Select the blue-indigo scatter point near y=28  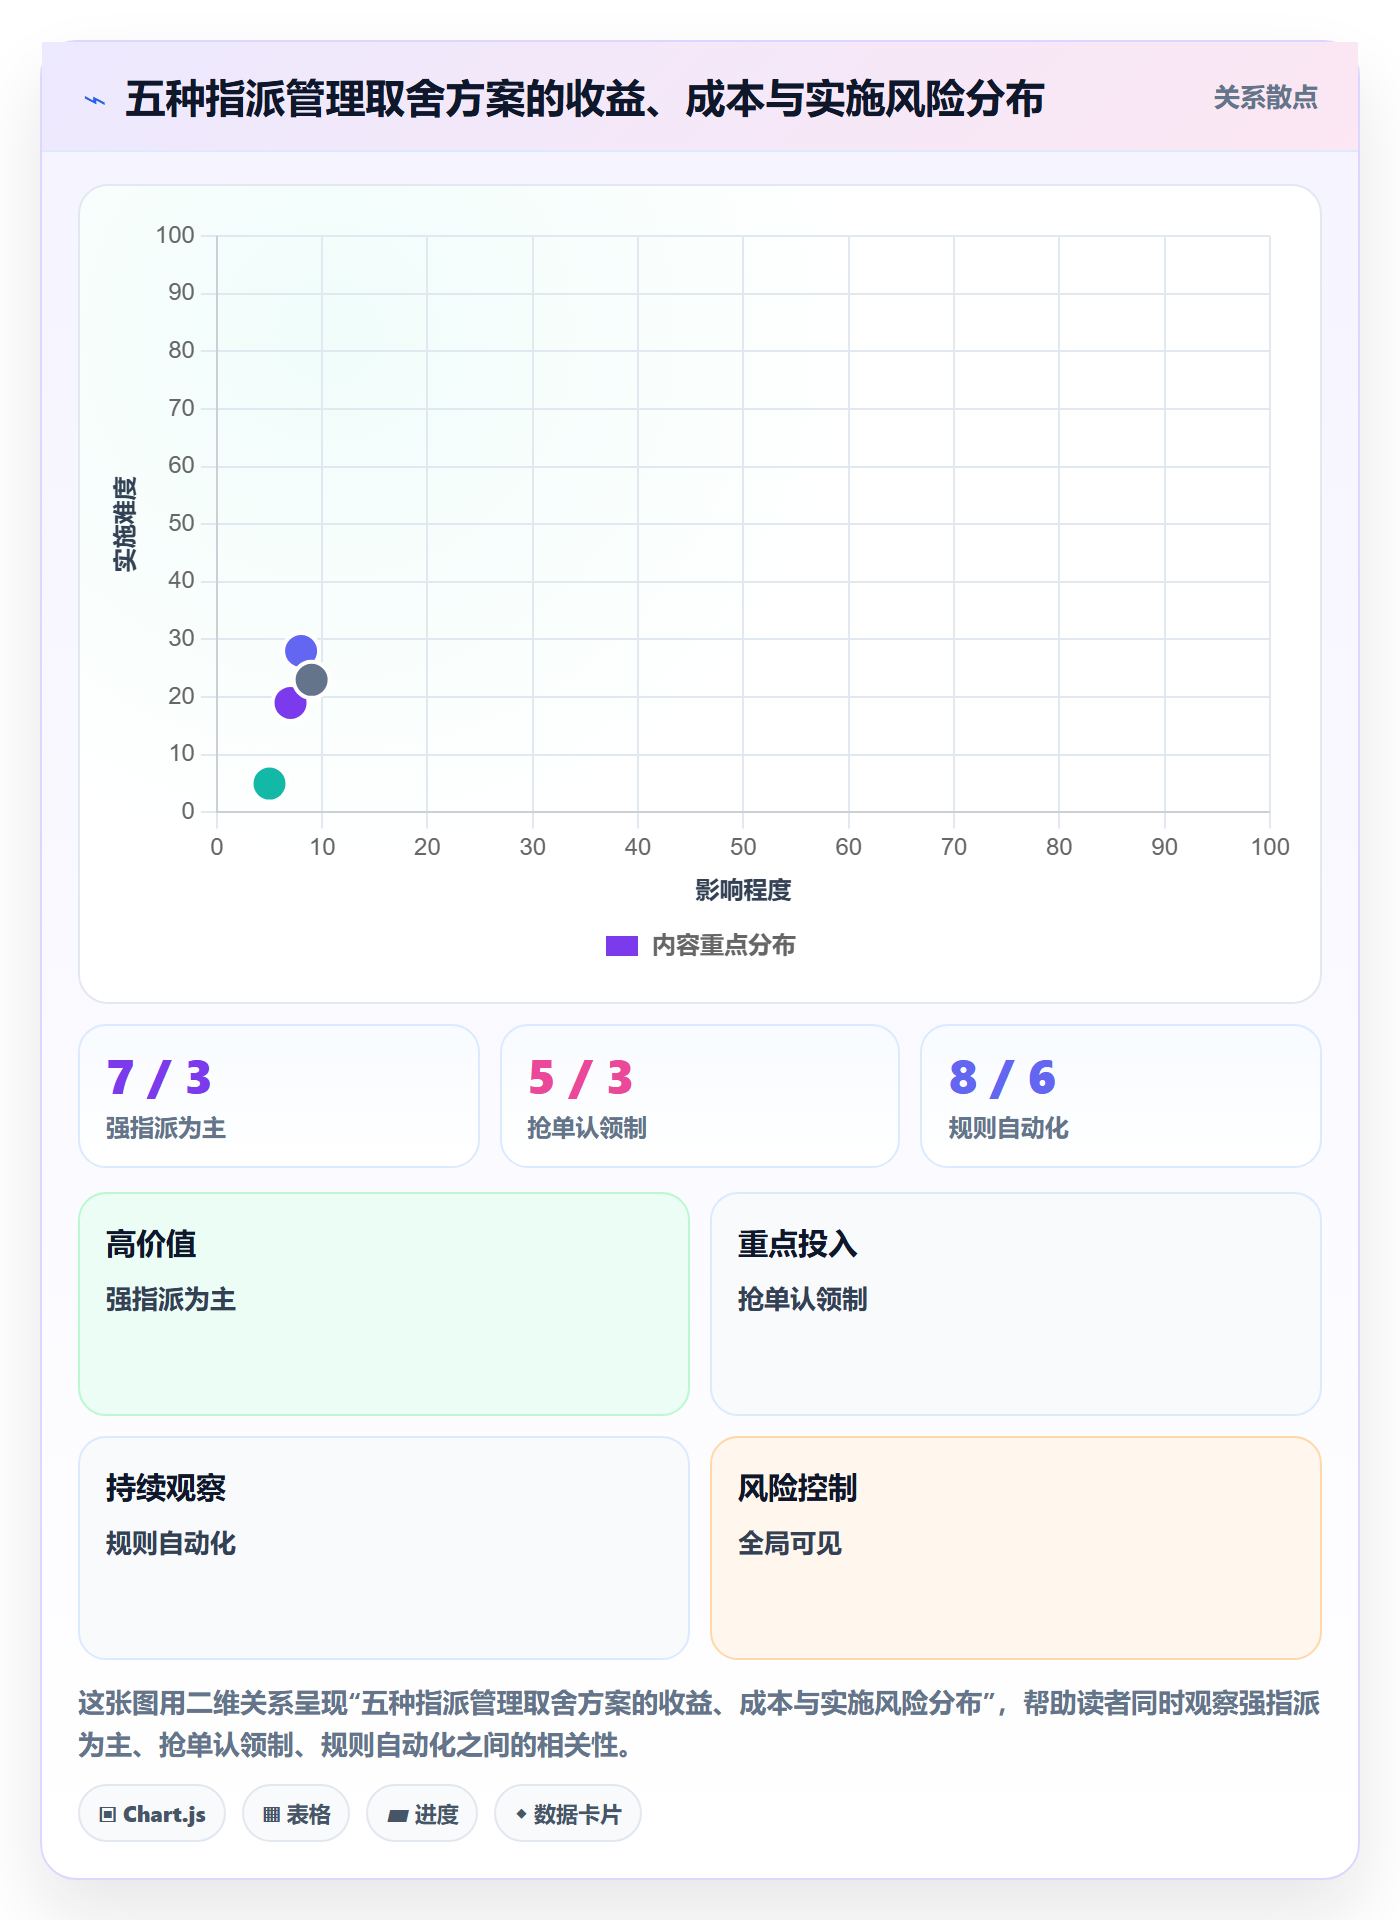coord(300,651)
